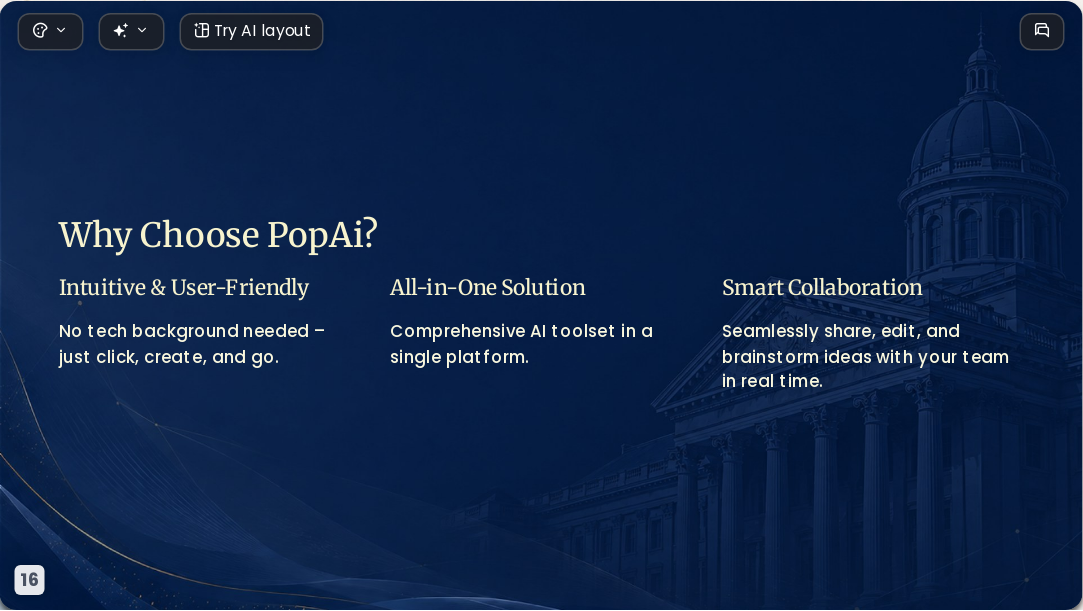Click the 'Comprehensive AI toolset' paragraph
Screen dimensions: 1083x611
521,344
